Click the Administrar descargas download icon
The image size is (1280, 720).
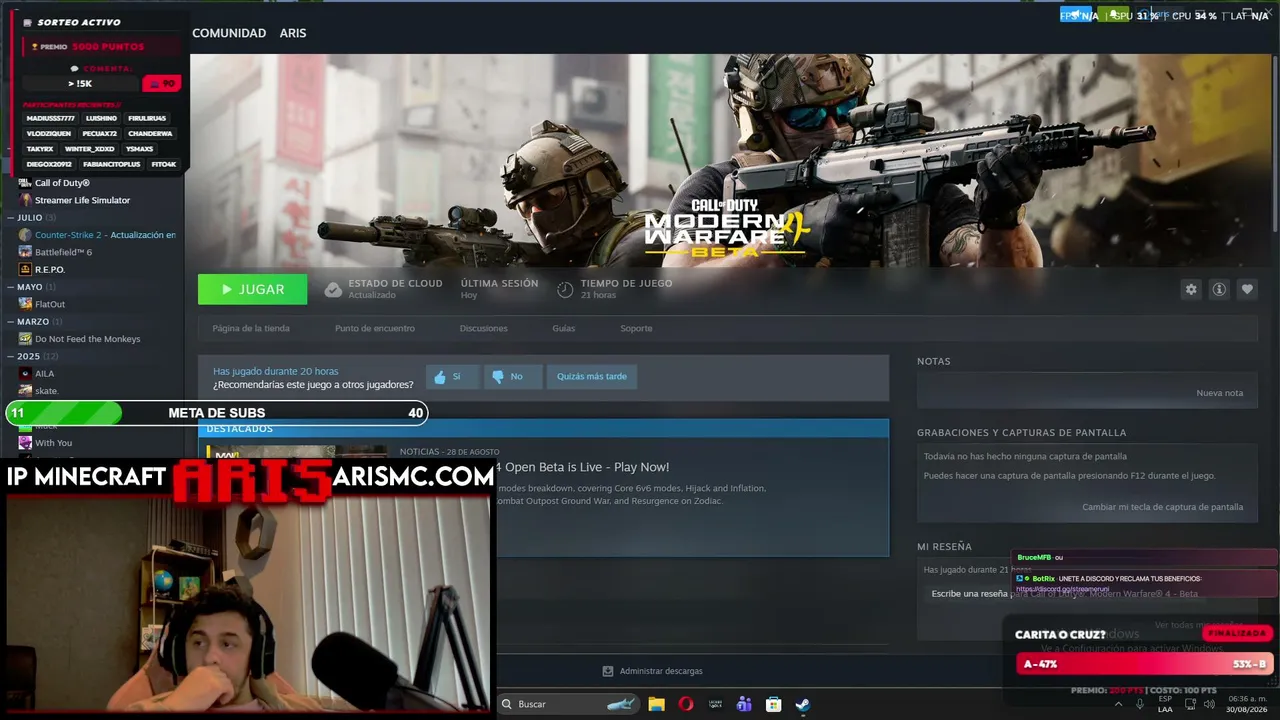coord(607,671)
